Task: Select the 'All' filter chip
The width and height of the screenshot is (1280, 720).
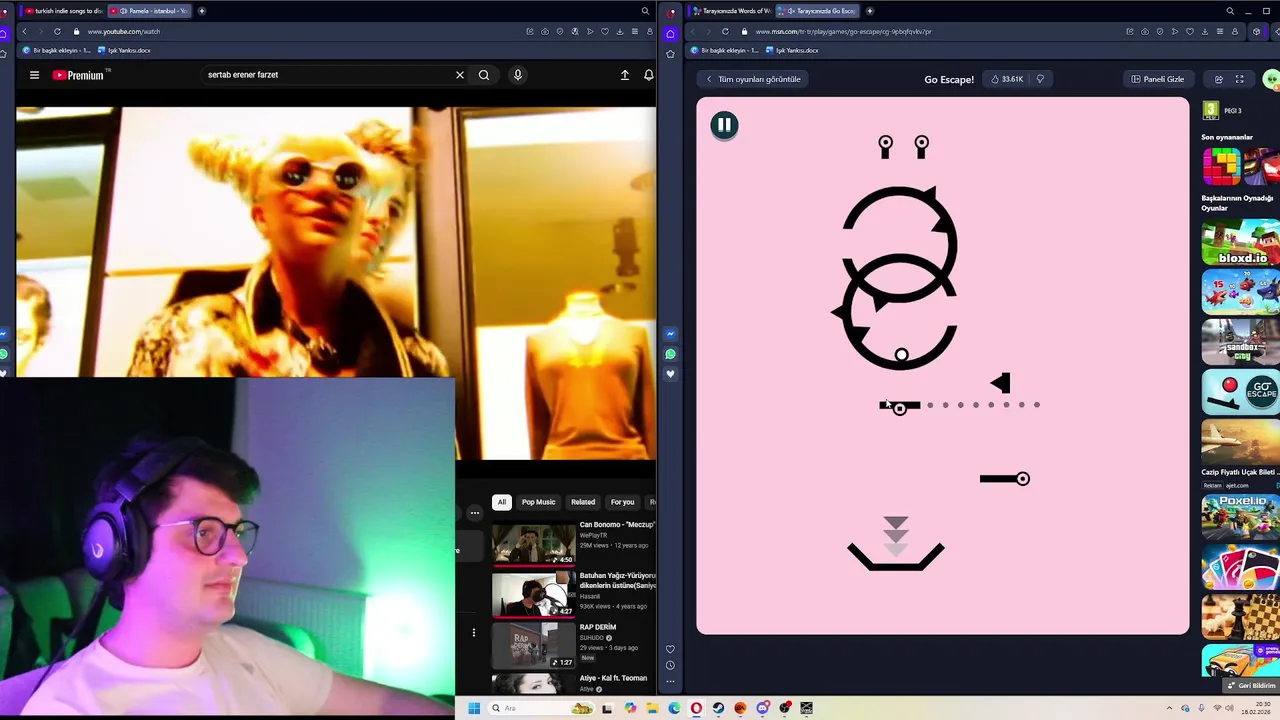Action: point(502,502)
